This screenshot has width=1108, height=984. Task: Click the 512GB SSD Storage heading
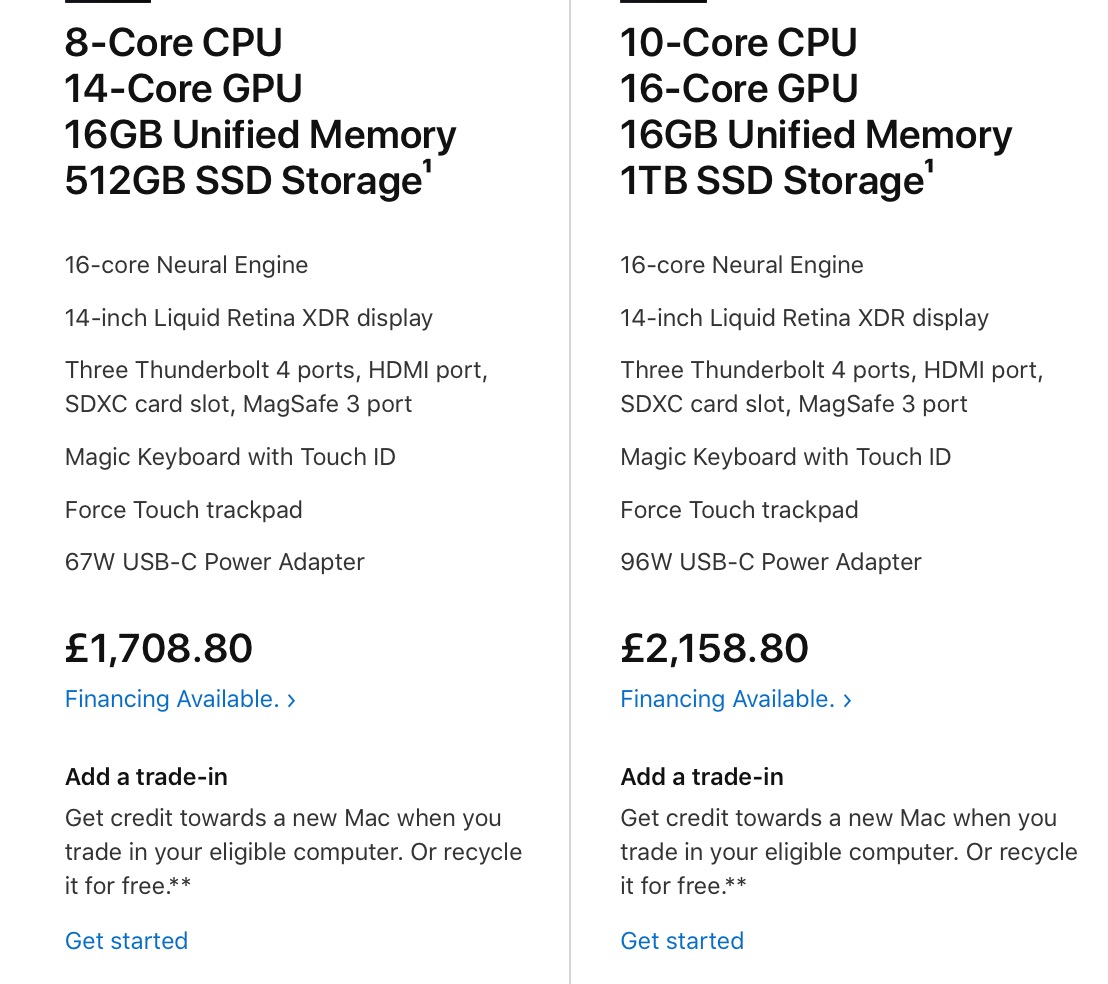click(242, 181)
